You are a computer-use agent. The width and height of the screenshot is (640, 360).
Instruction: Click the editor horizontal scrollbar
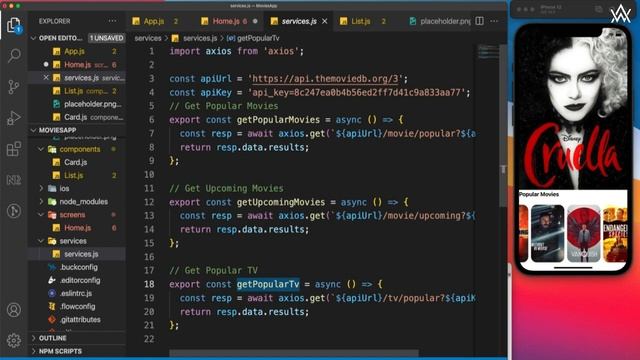tap(294, 353)
